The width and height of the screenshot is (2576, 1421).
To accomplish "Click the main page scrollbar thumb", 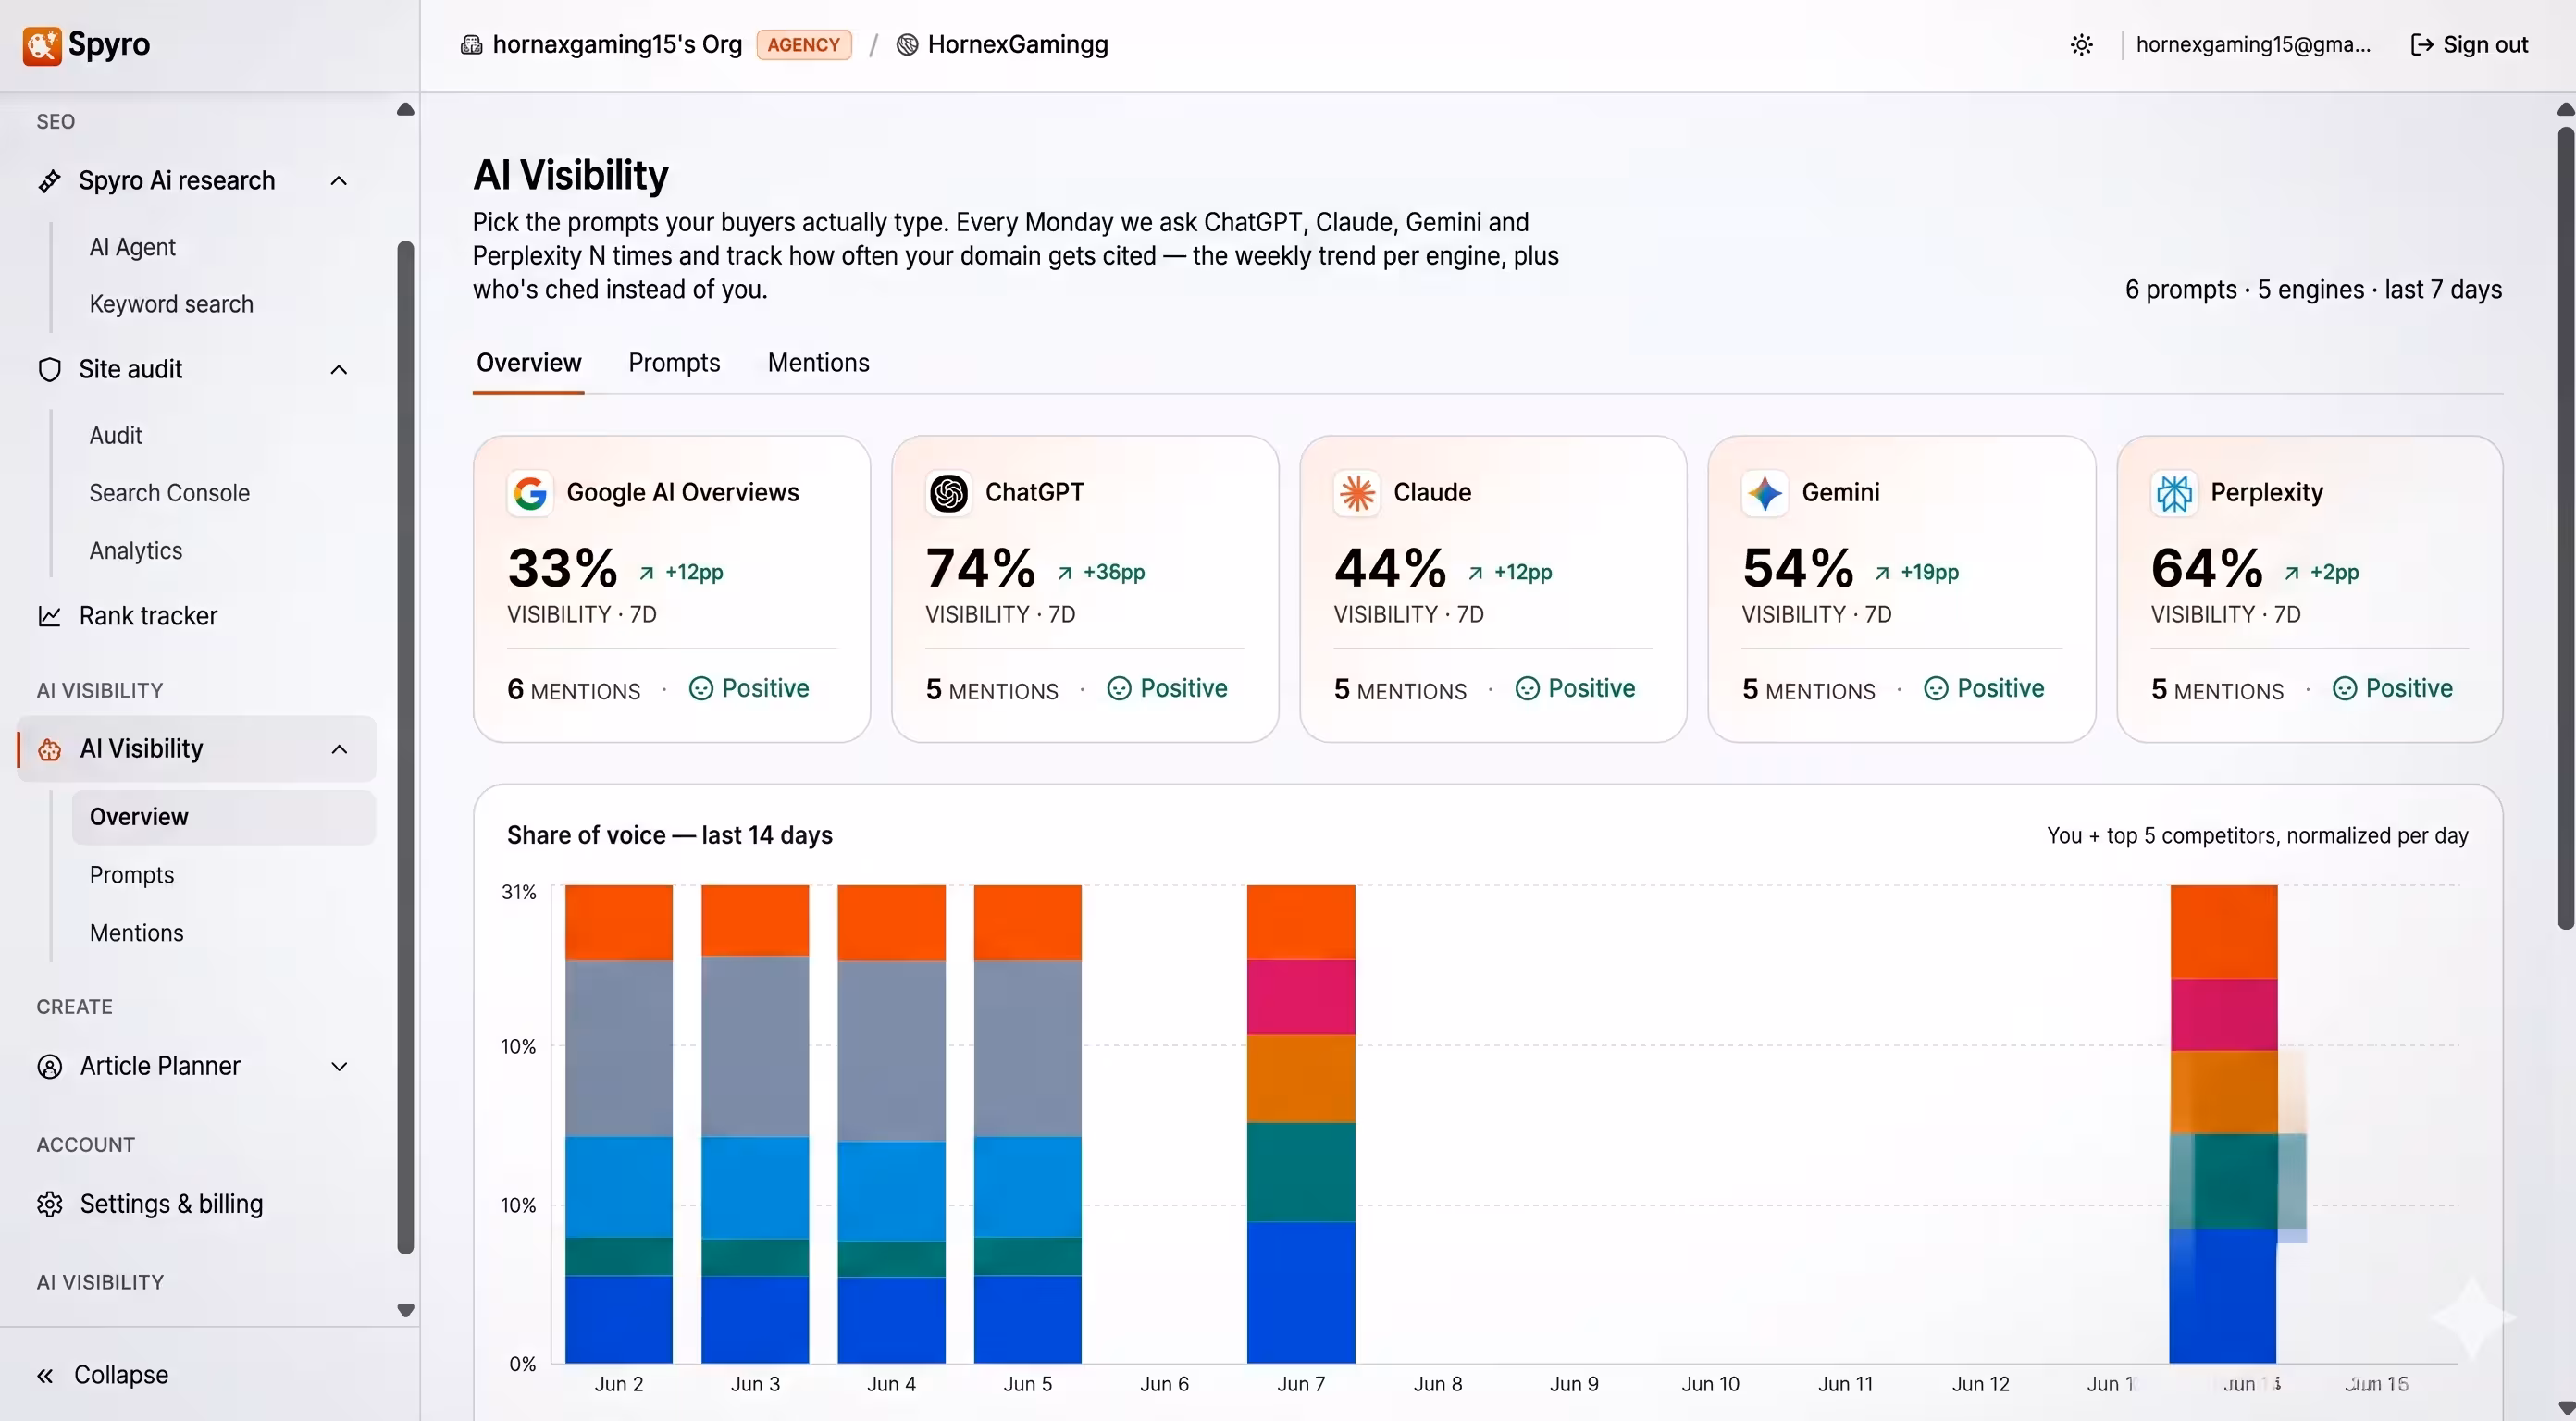I will [x=2566, y=528].
